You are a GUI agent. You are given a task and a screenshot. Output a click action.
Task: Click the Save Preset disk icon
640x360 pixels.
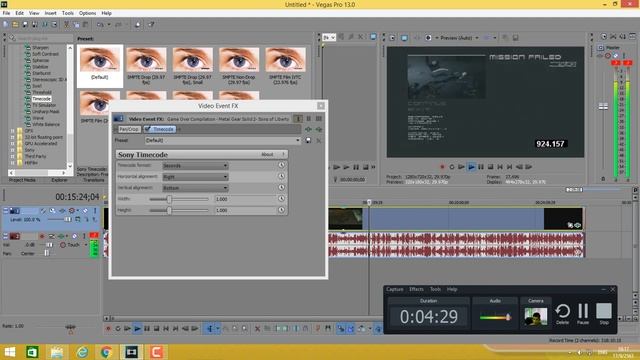coord(308,140)
